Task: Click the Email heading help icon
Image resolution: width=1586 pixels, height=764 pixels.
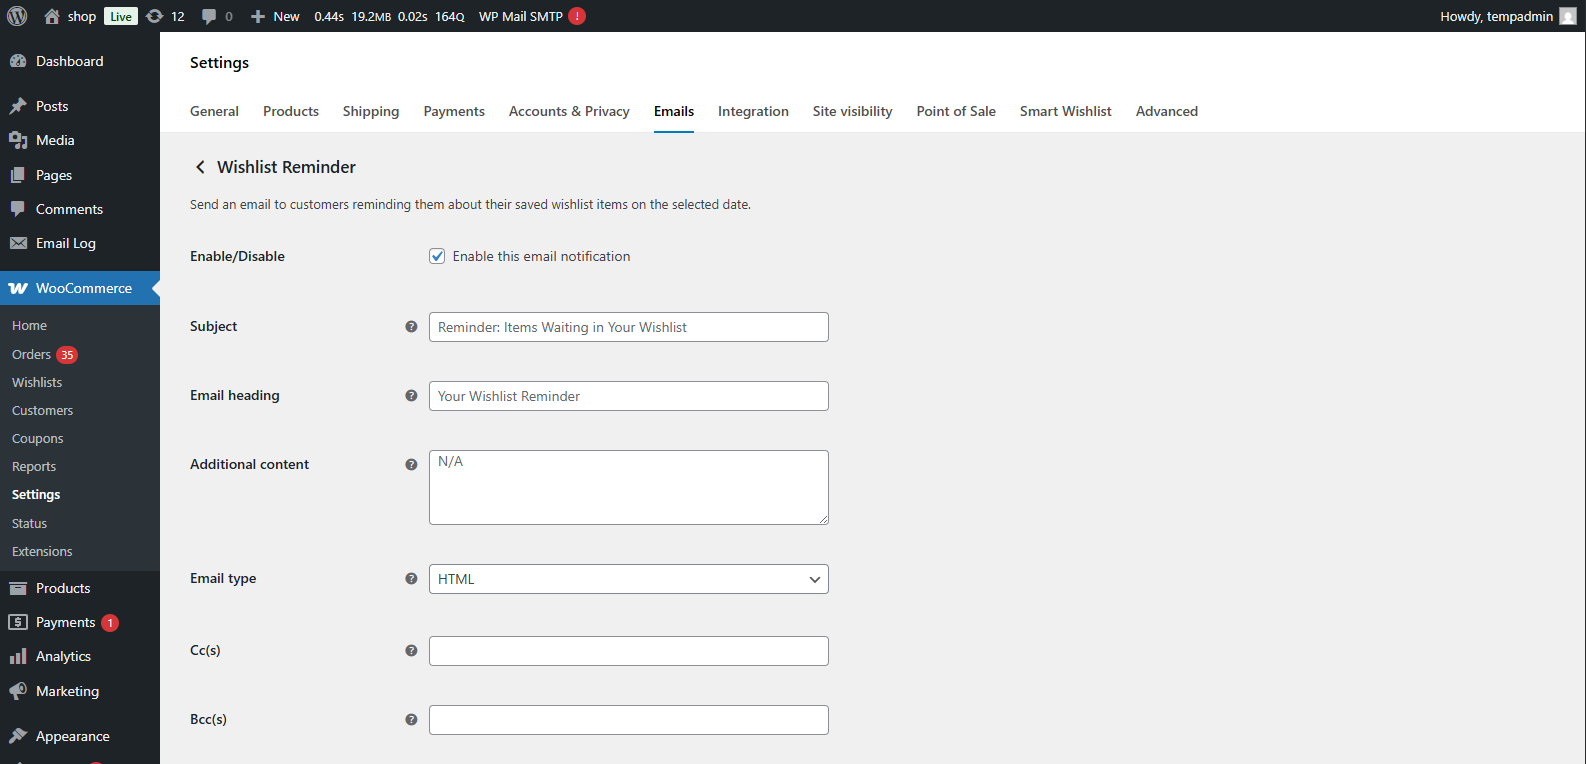Action: point(411,396)
